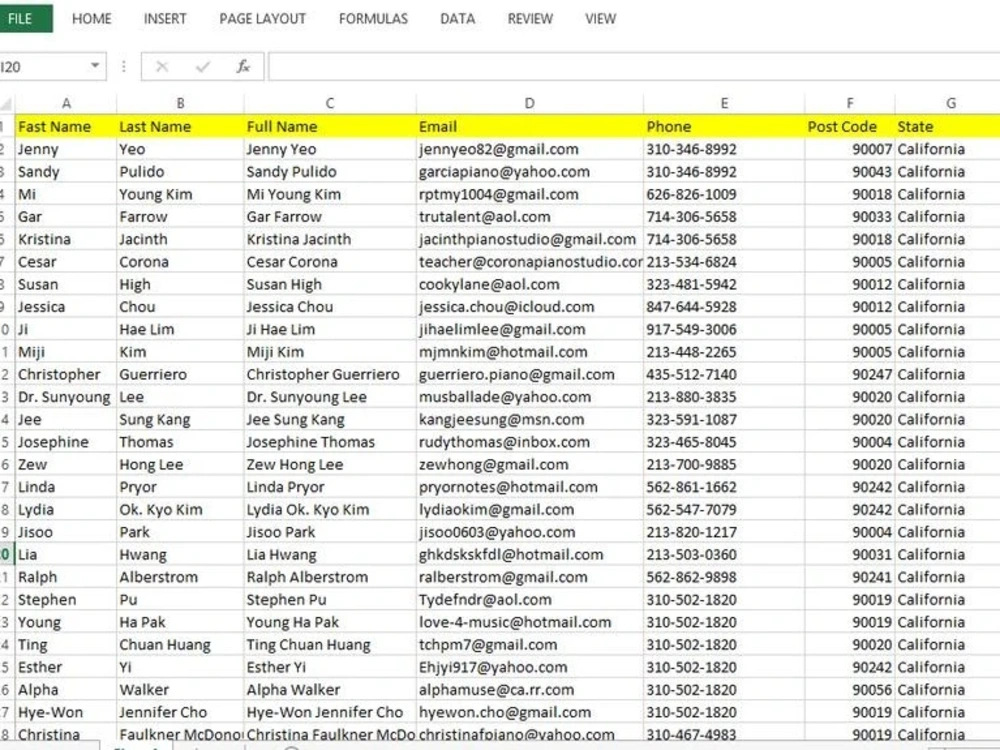Open the PAGE LAYOUT ribbon tab
The width and height of the screenshot is (1000, 750).
tap(261, 18)
